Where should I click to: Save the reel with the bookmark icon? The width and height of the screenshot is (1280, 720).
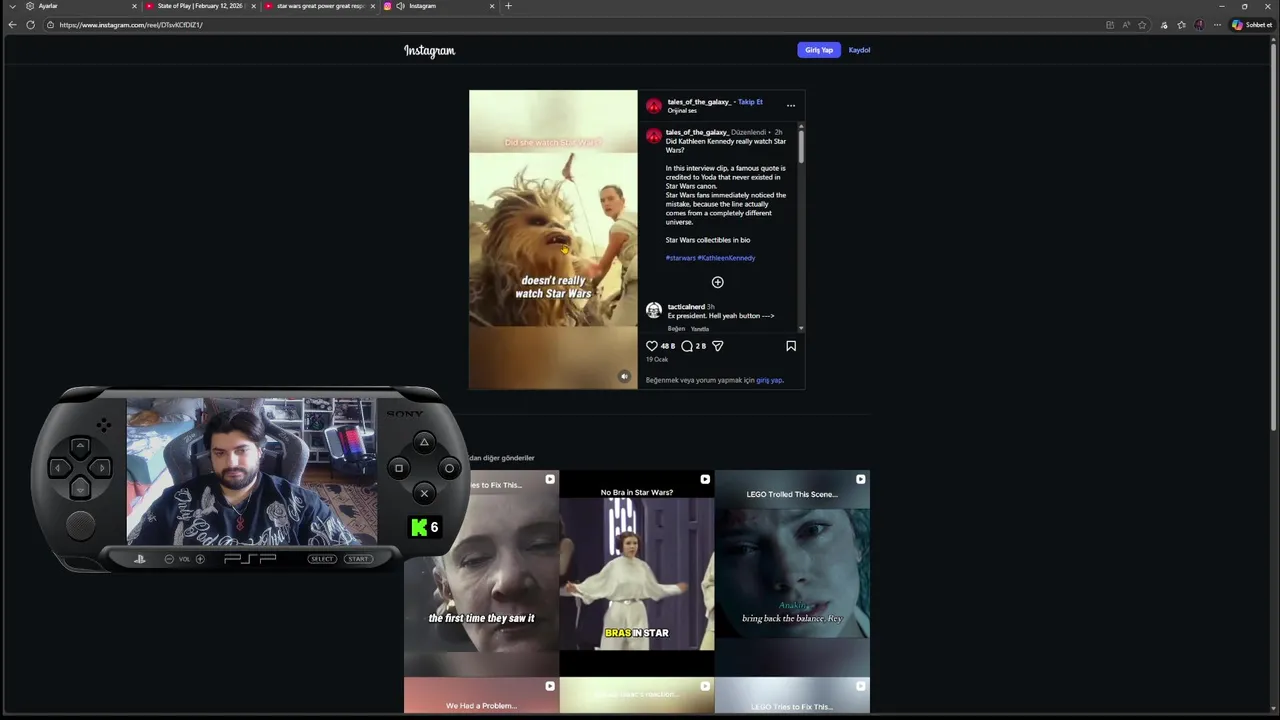791,346
